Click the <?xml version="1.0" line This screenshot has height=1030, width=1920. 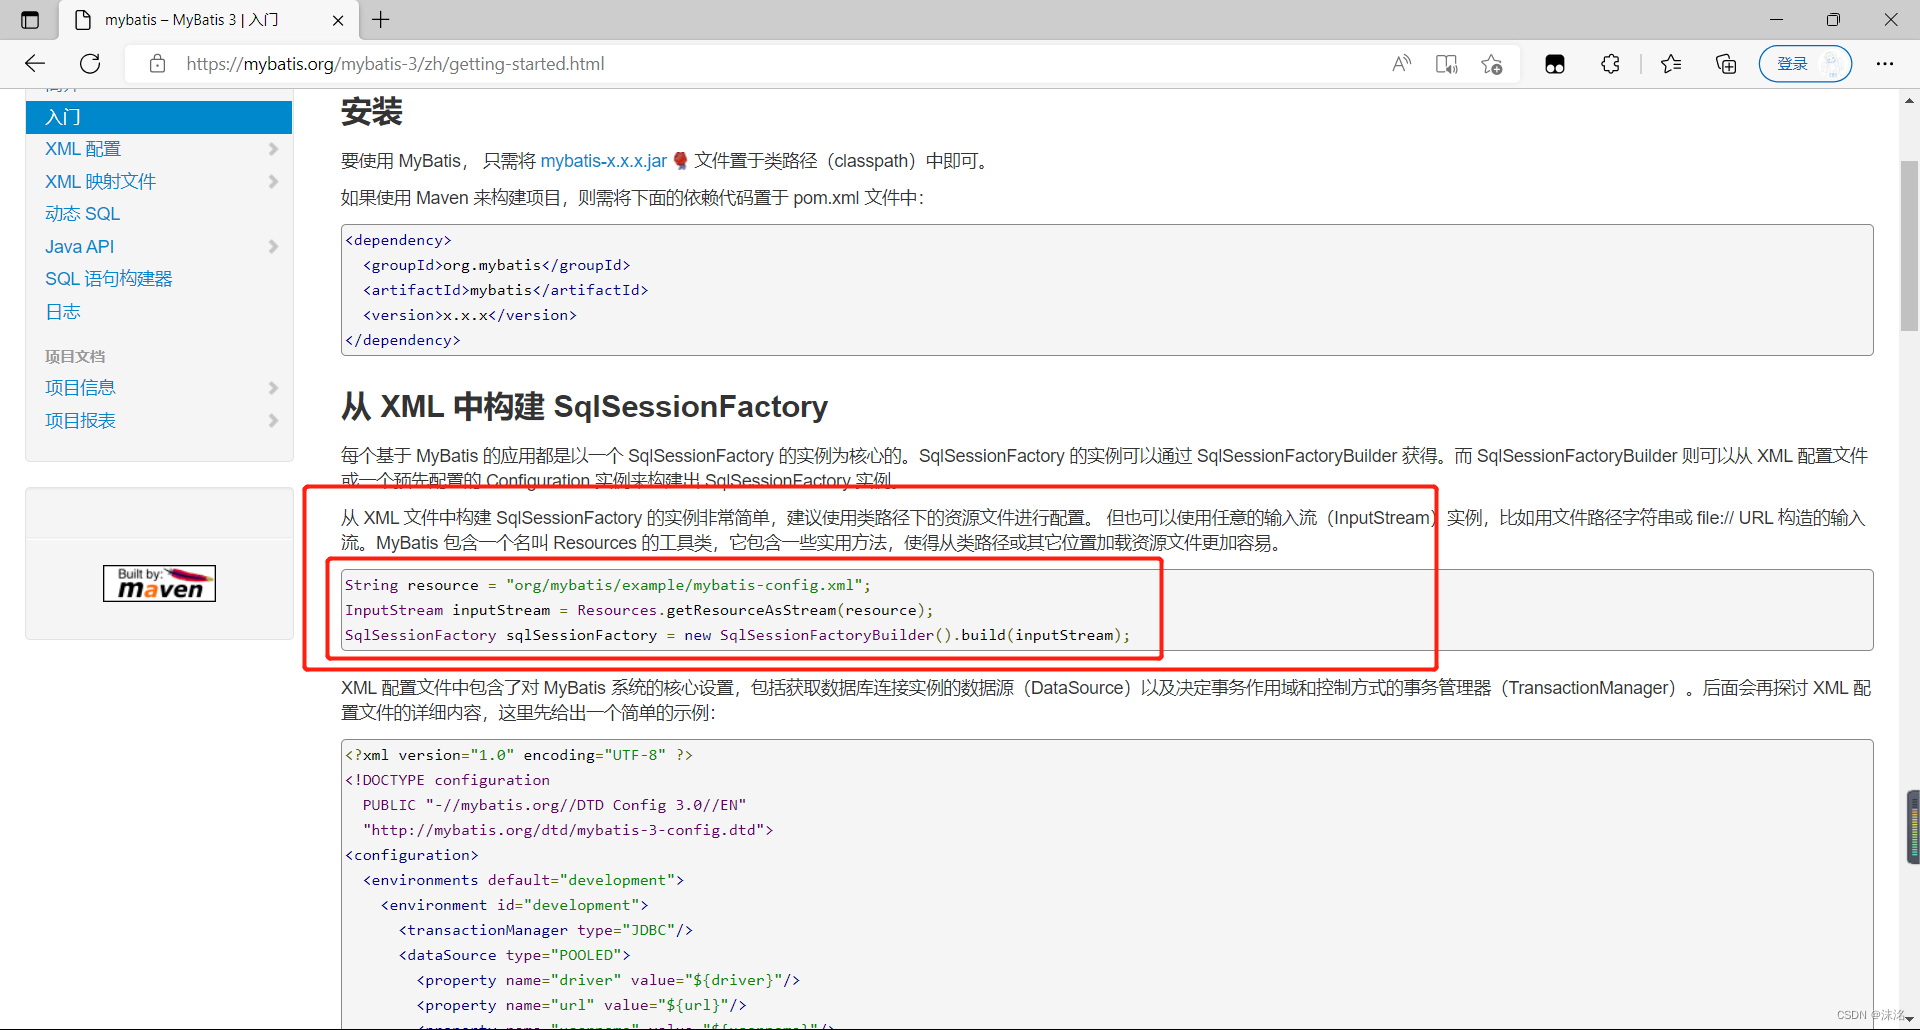[519, 755]
